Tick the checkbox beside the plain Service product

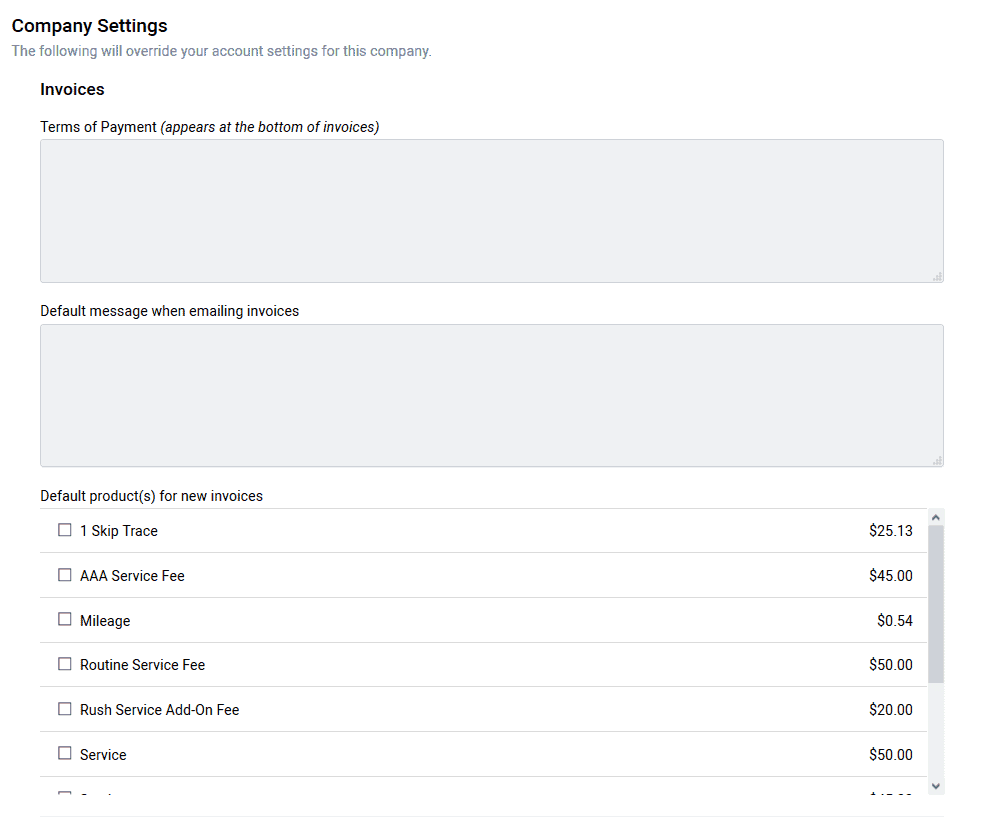(x=65, y=754)
